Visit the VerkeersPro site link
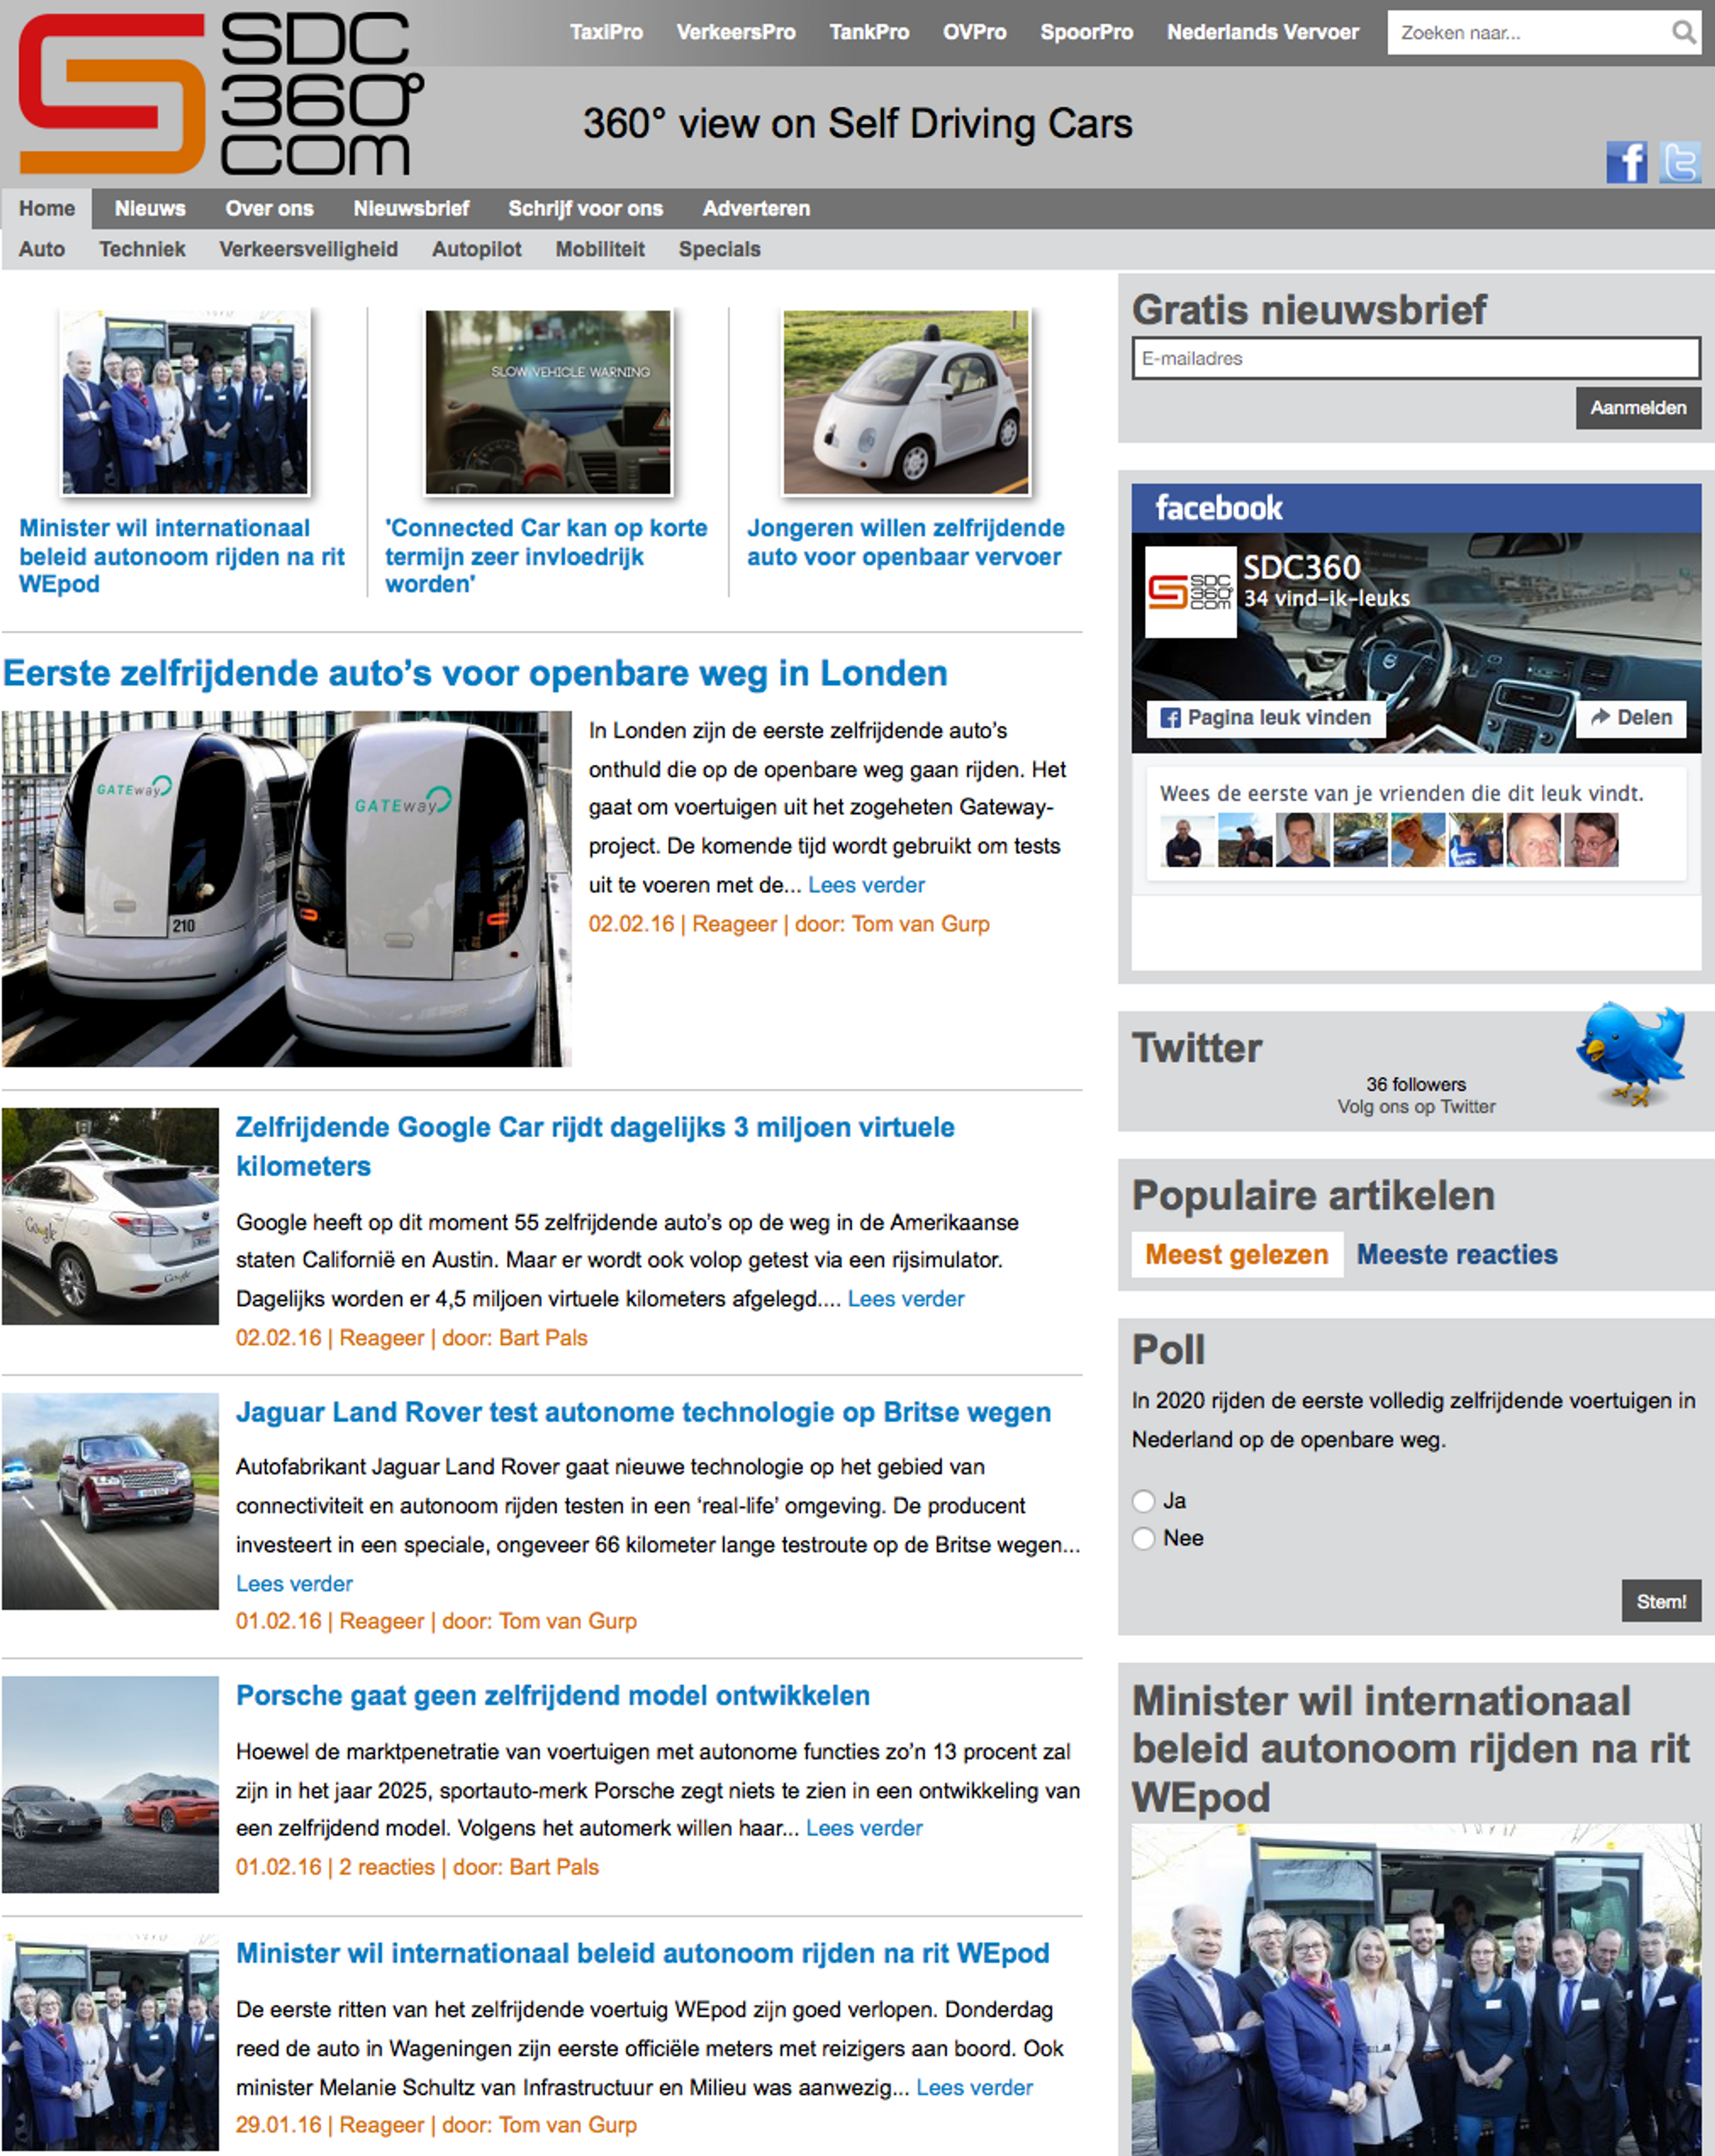 [736, 32]
